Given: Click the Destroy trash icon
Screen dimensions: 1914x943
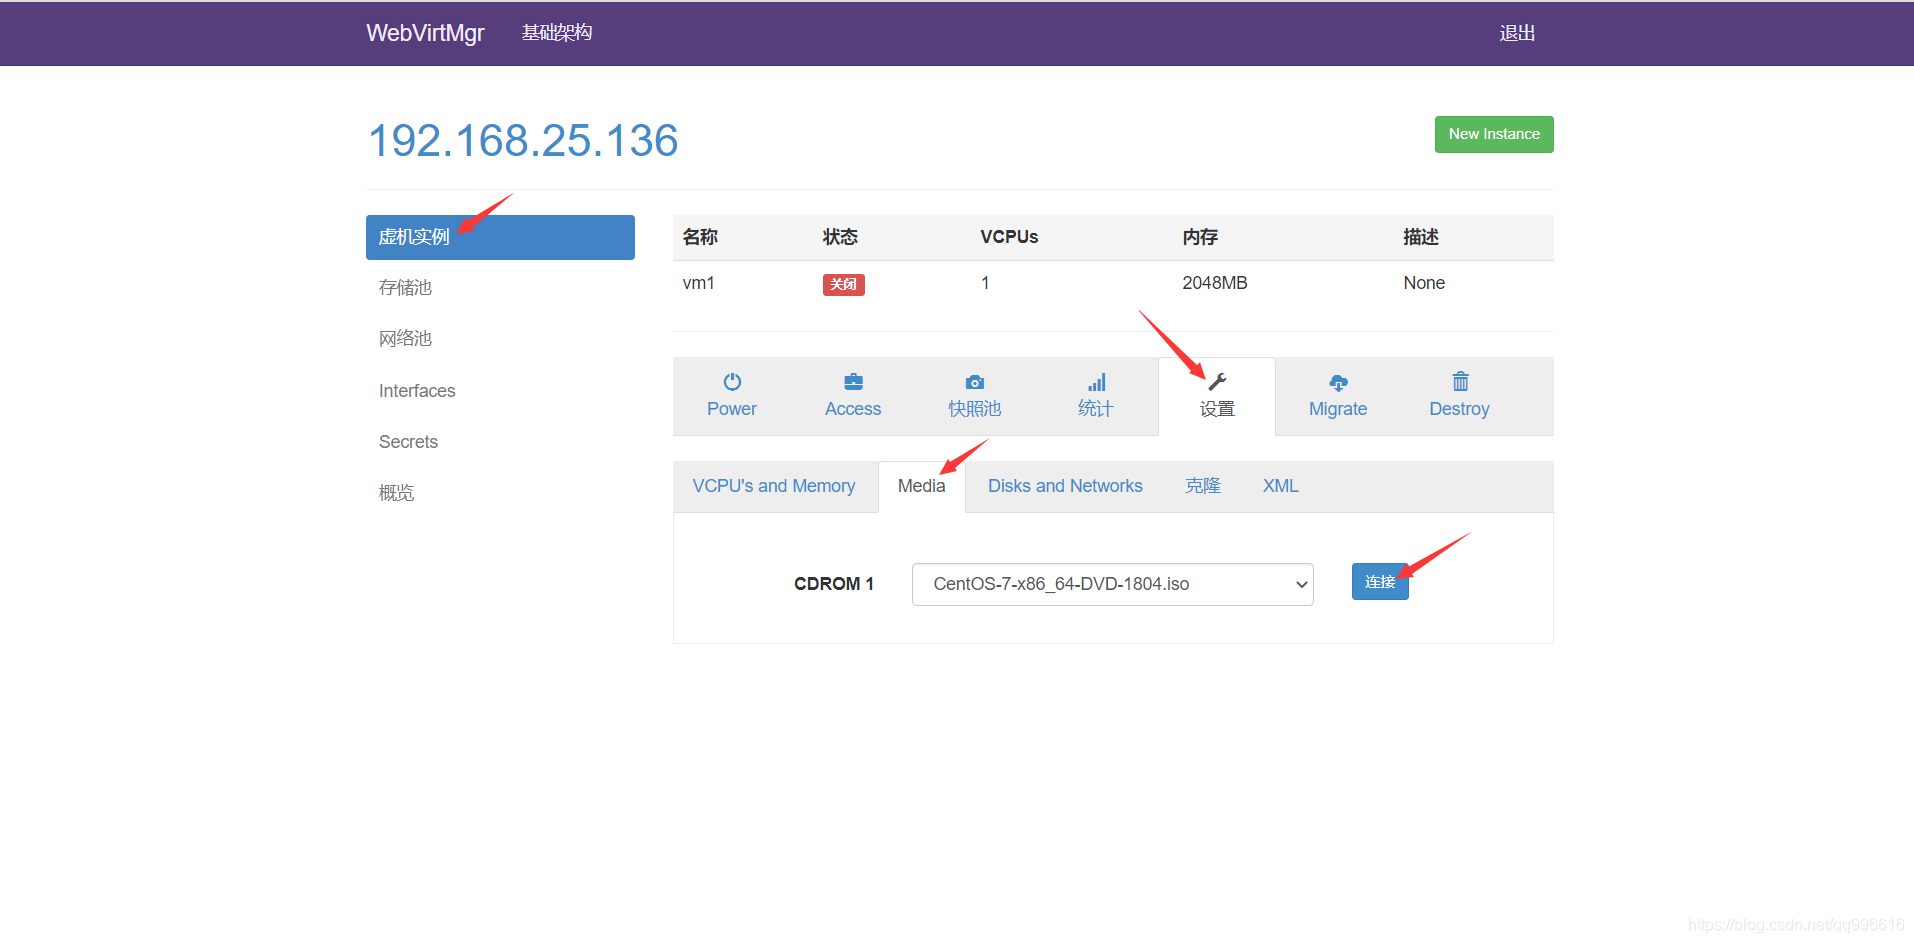Looking at the screenshot, I should (x=1460, y=381).
